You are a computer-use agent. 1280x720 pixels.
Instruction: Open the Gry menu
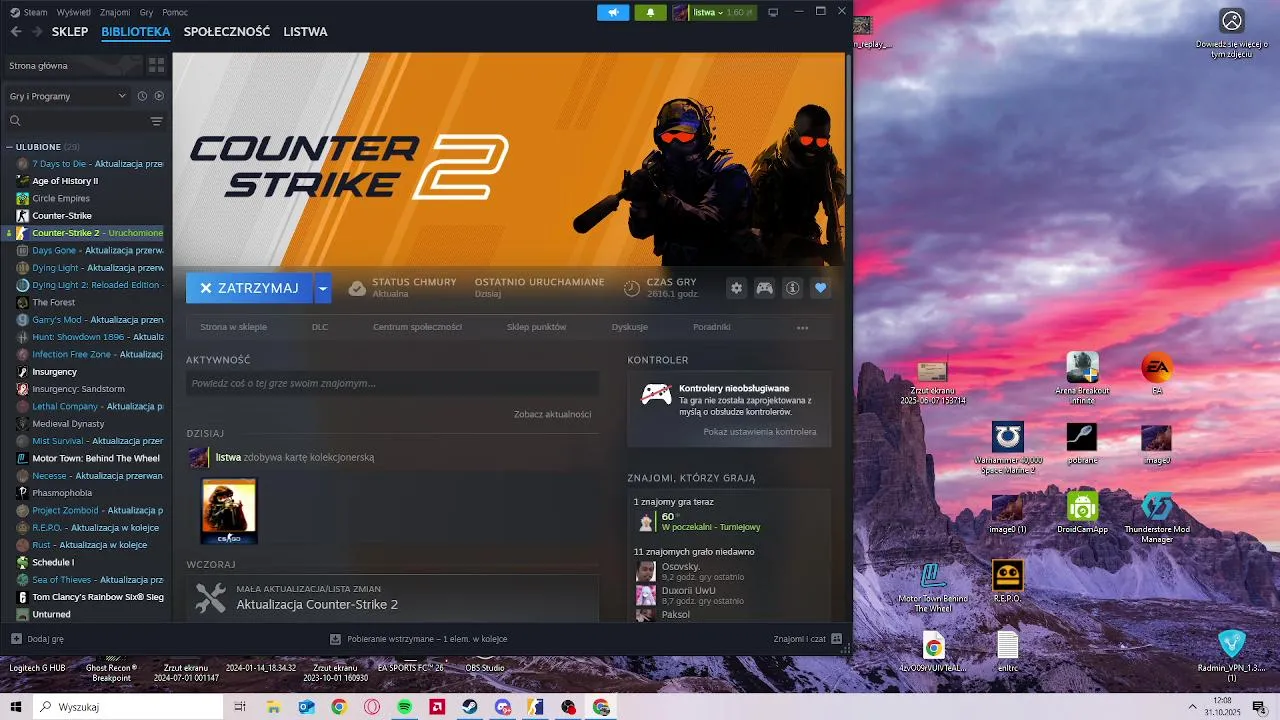pos(147,12)
